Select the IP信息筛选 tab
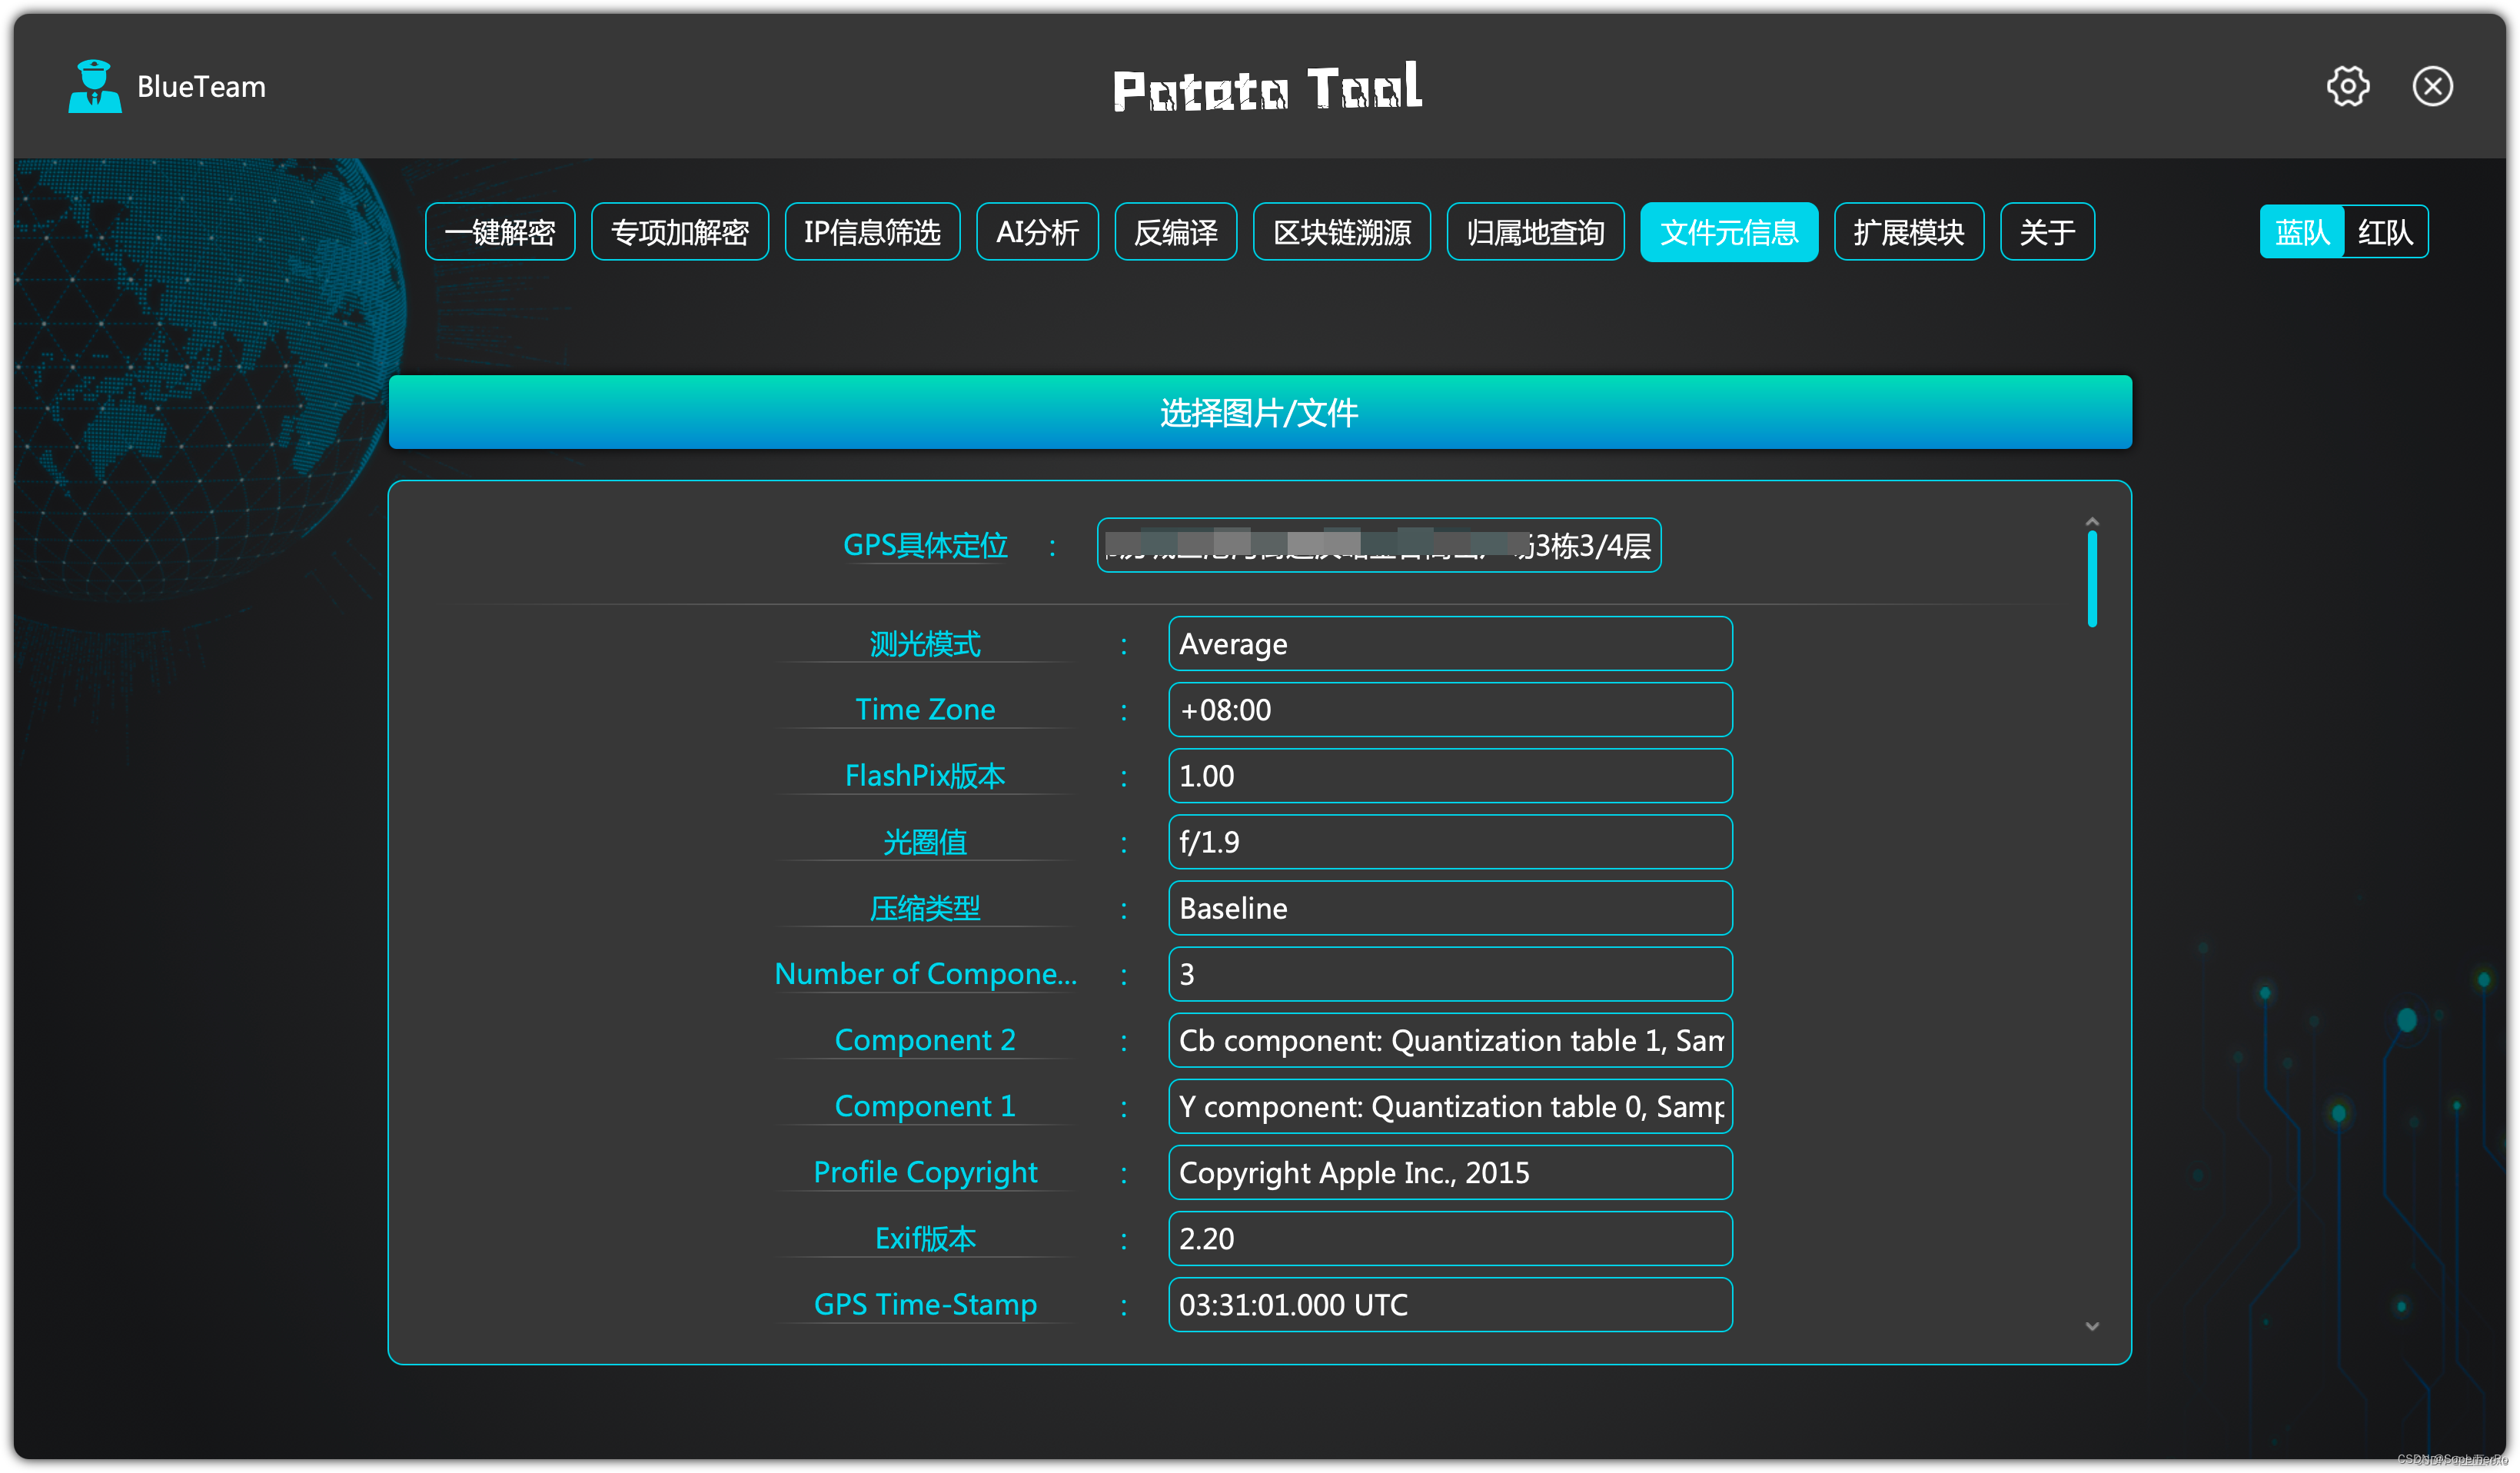The height and width of the screenshot is (1473, 2520). pyautogui.click(x=872, y=232)
